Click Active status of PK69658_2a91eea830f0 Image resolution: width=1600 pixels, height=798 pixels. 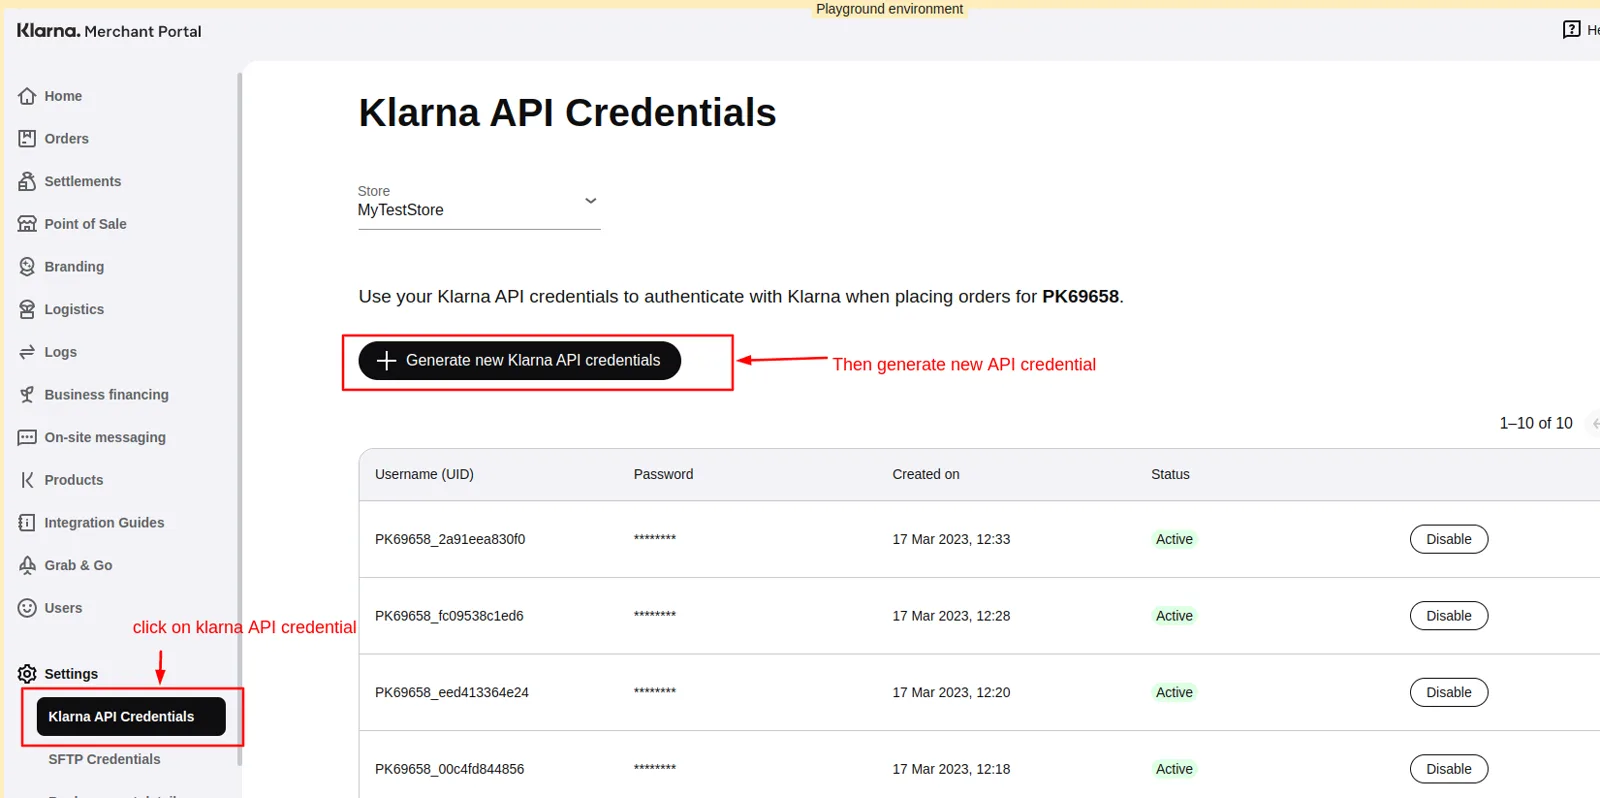click(1174, 539)
